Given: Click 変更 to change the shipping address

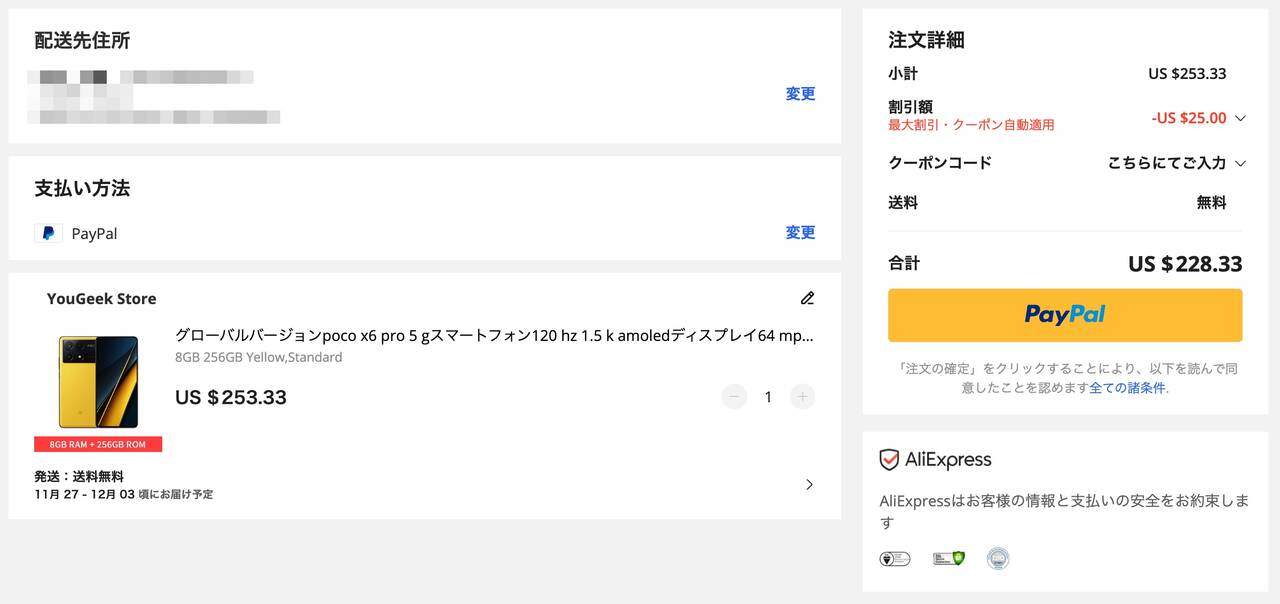Looking at the screenshot, I should 800,94.
